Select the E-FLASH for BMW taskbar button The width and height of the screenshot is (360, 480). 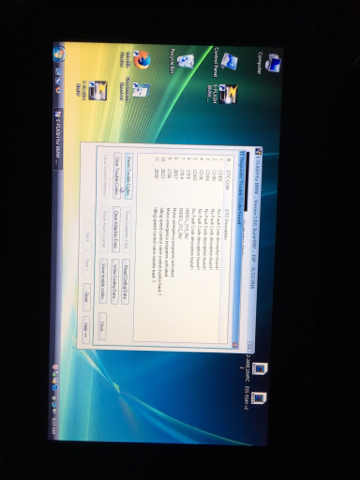(57, 138)
